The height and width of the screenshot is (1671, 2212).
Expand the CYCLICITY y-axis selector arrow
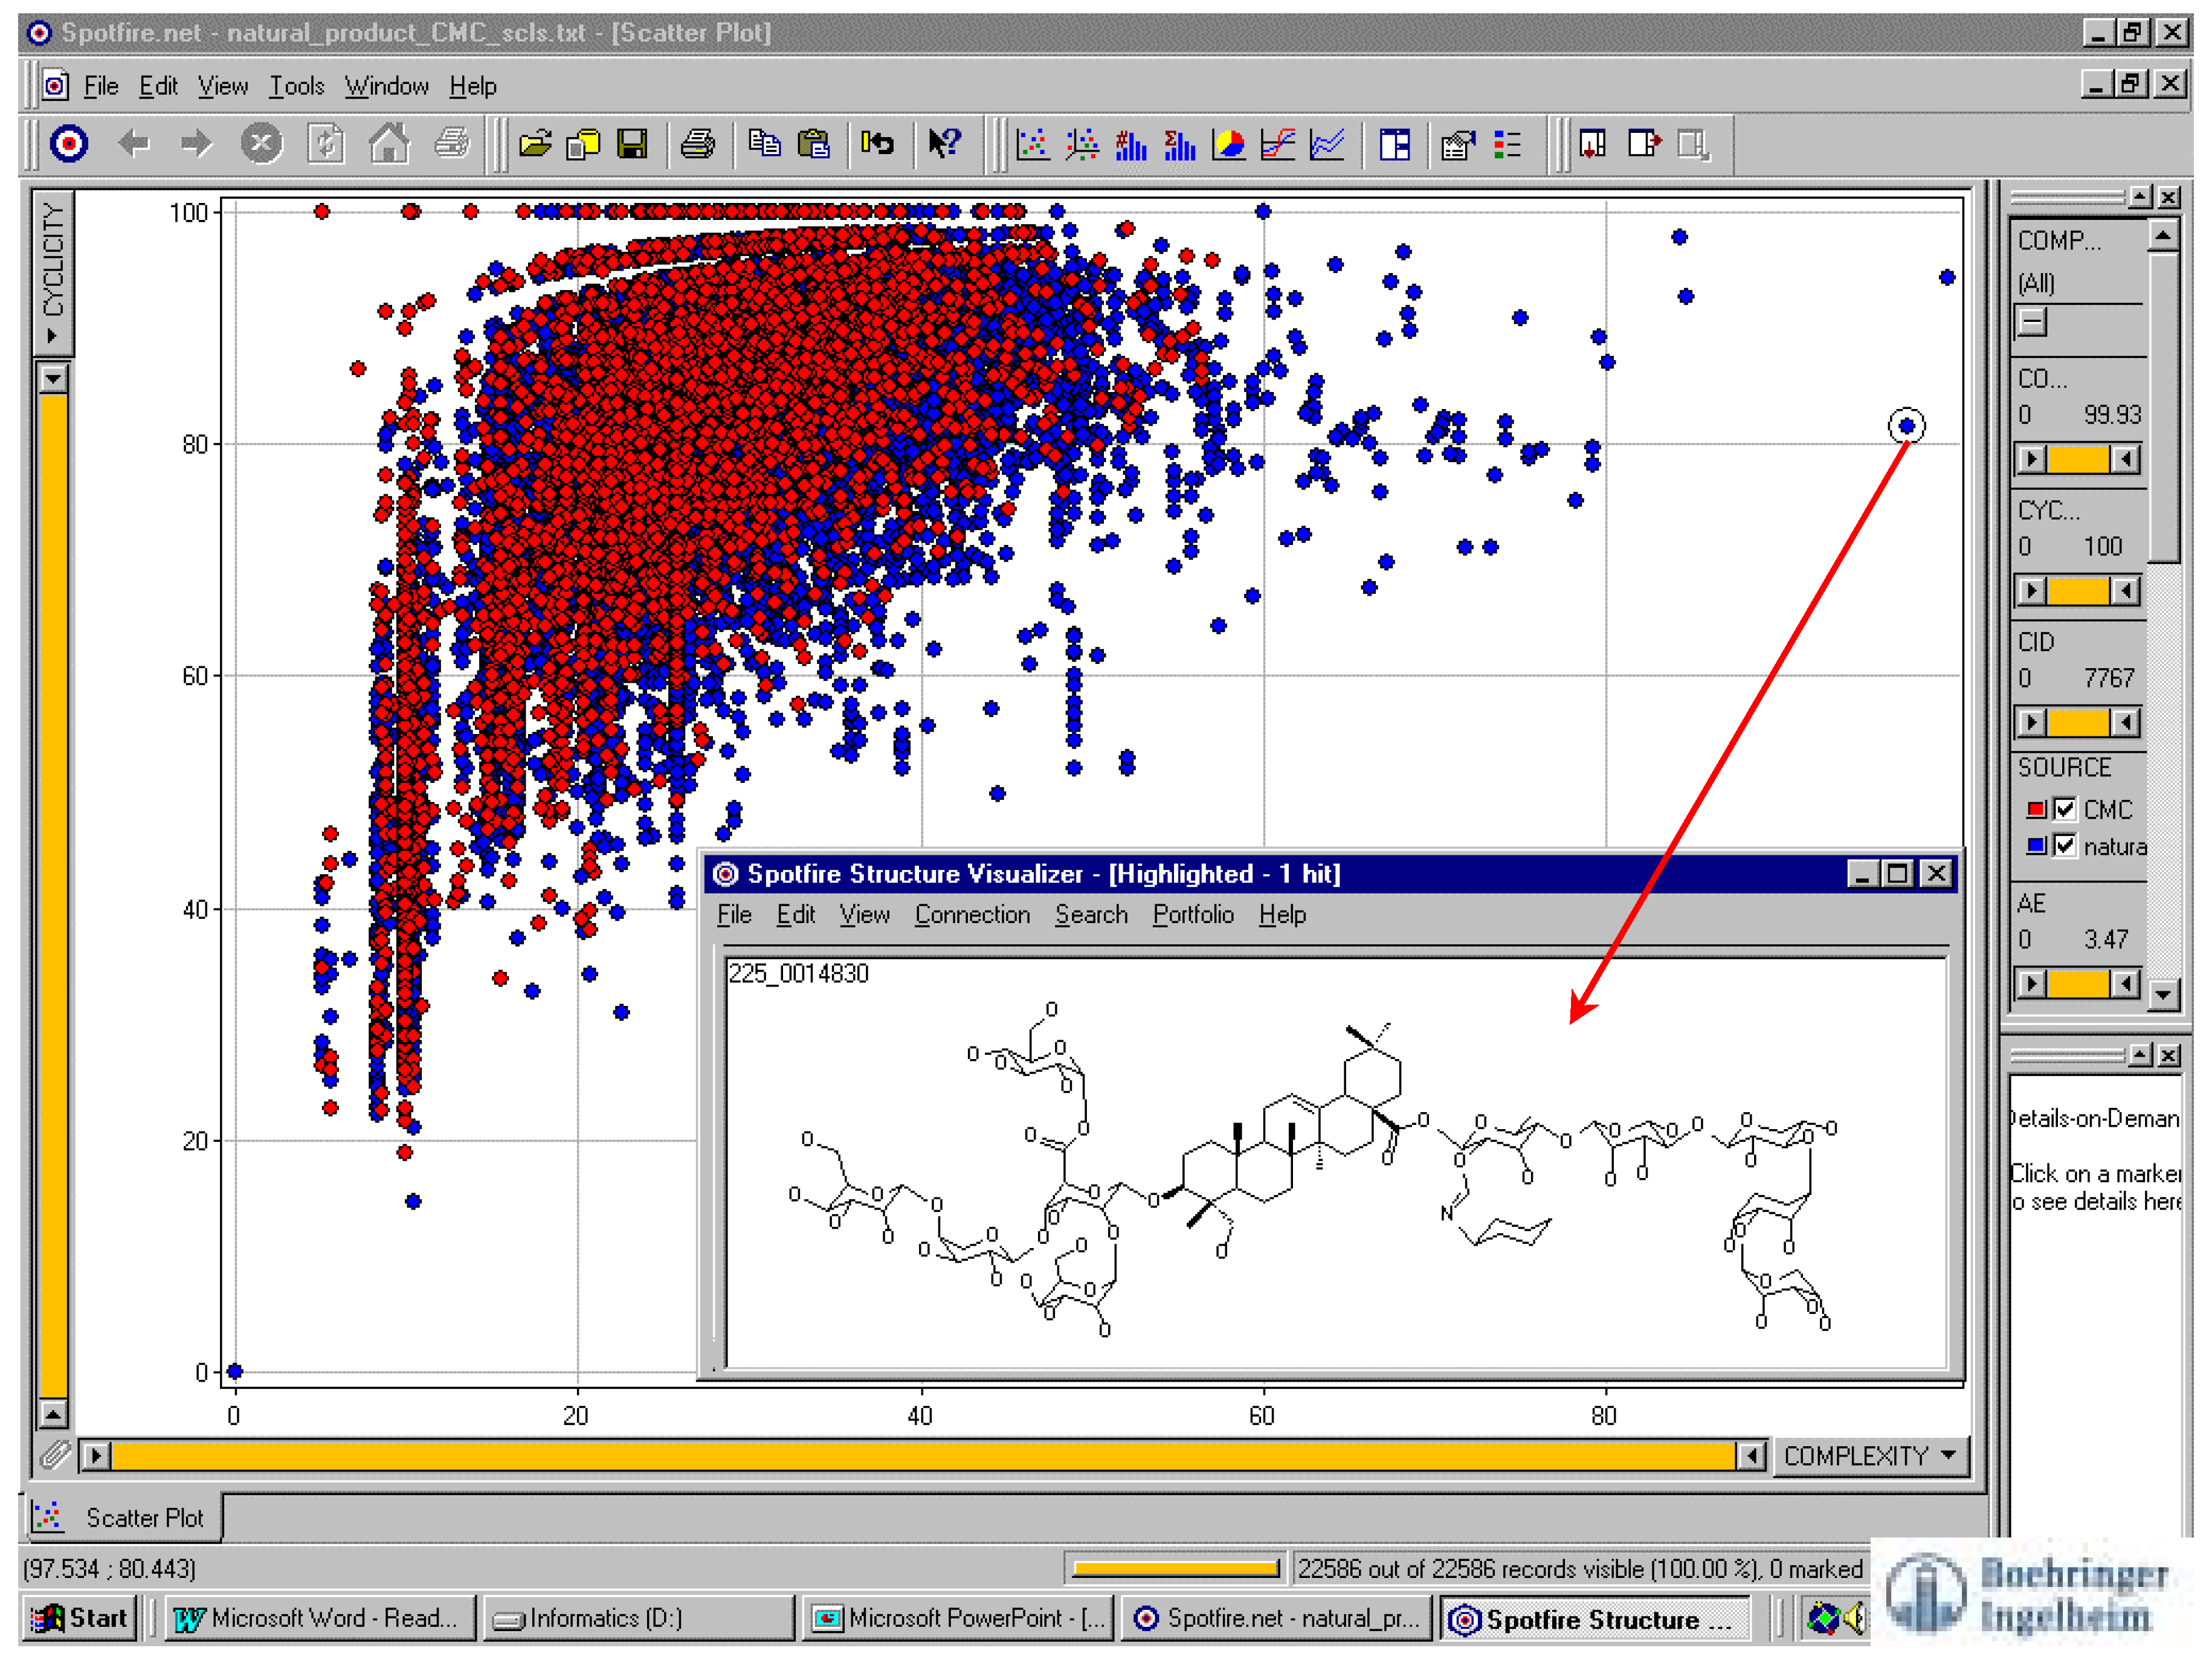coord(52,336)
